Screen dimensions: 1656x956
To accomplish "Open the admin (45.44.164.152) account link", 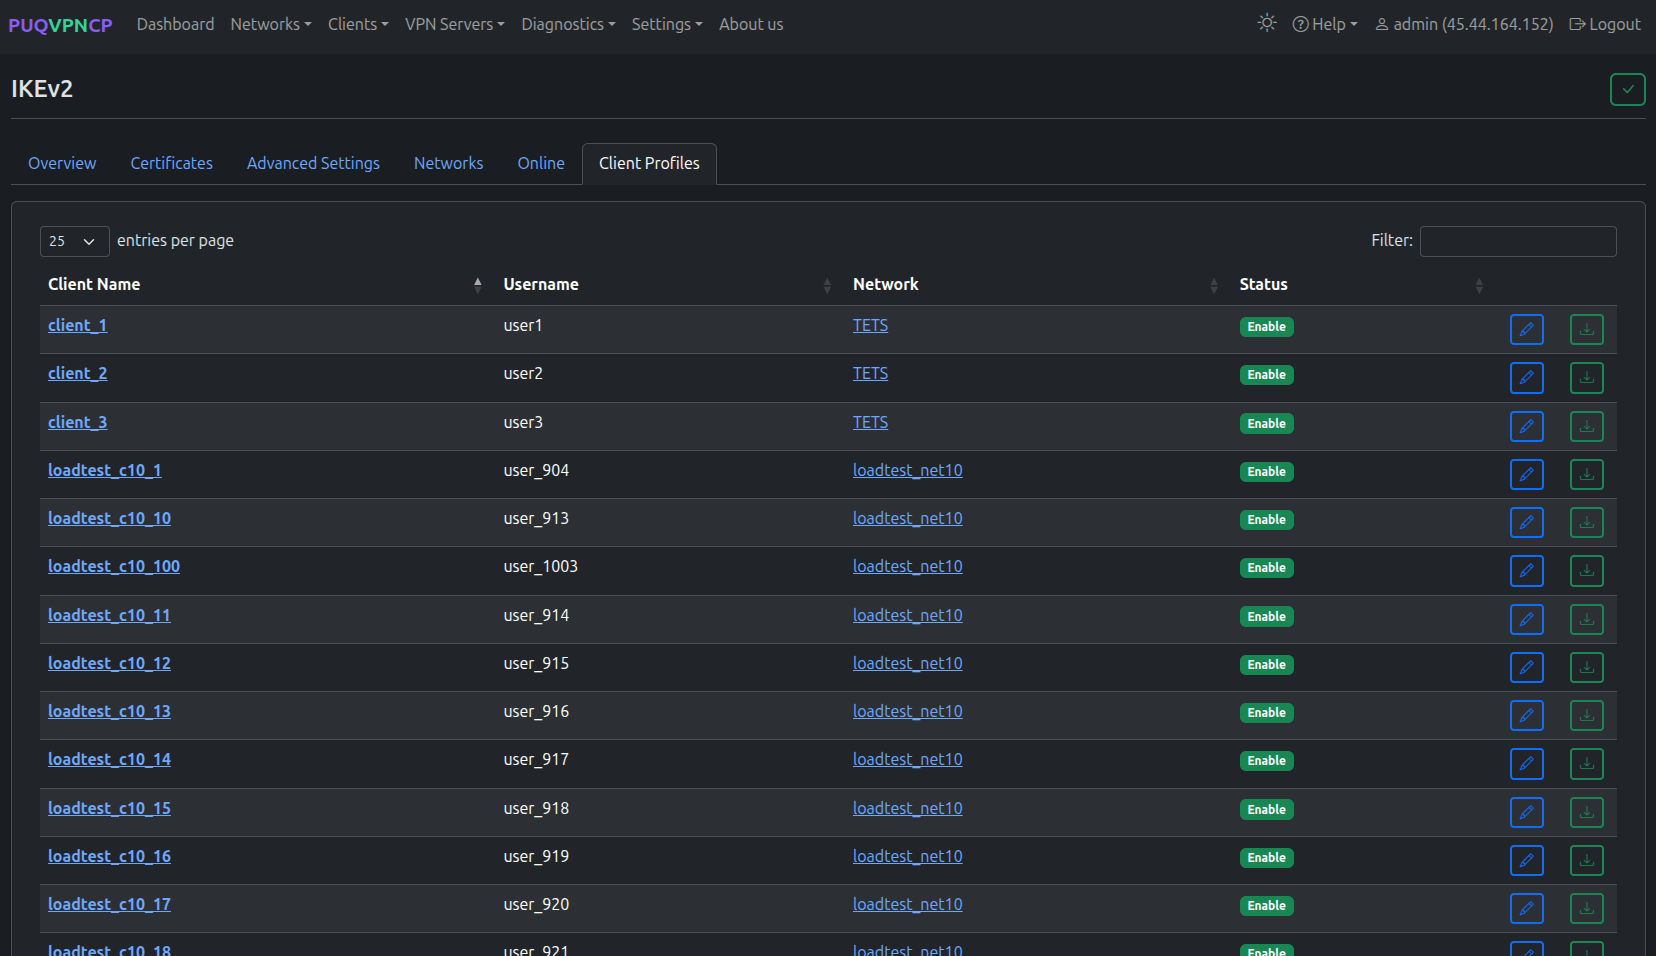I will click(x=1464, y=24).
